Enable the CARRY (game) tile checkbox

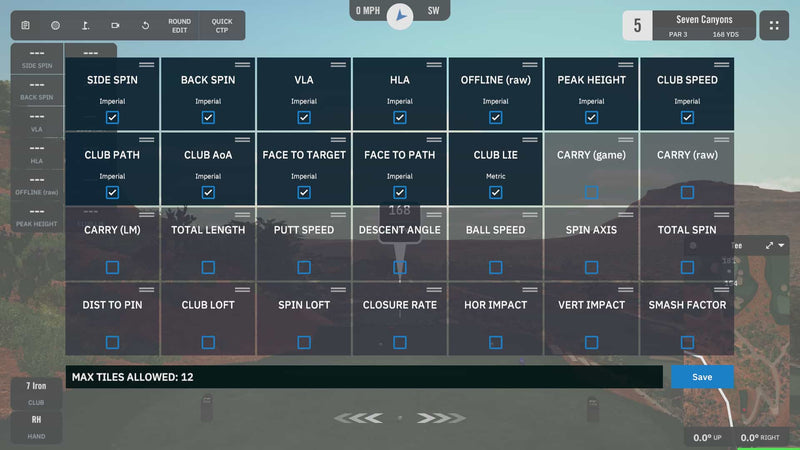point(591,193)
